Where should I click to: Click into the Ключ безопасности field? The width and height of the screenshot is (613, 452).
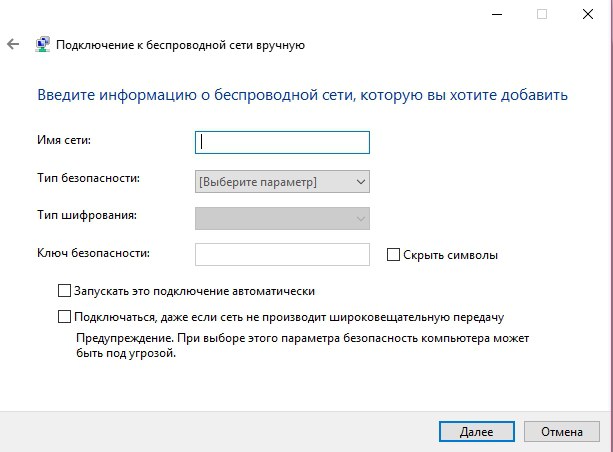(282, 255)
